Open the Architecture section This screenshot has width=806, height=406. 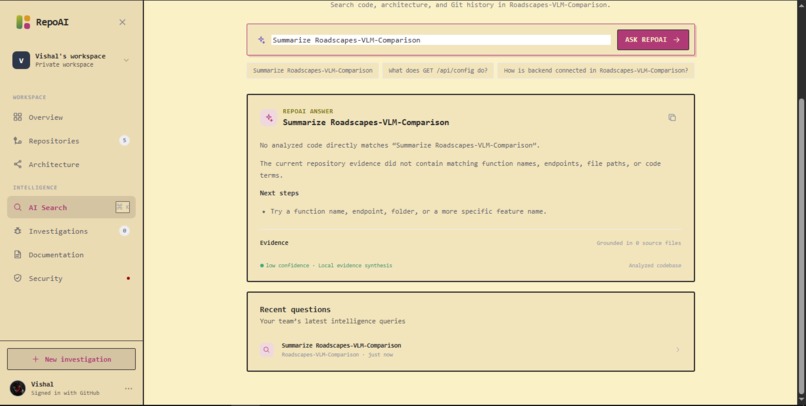click(x=71, y=164)
